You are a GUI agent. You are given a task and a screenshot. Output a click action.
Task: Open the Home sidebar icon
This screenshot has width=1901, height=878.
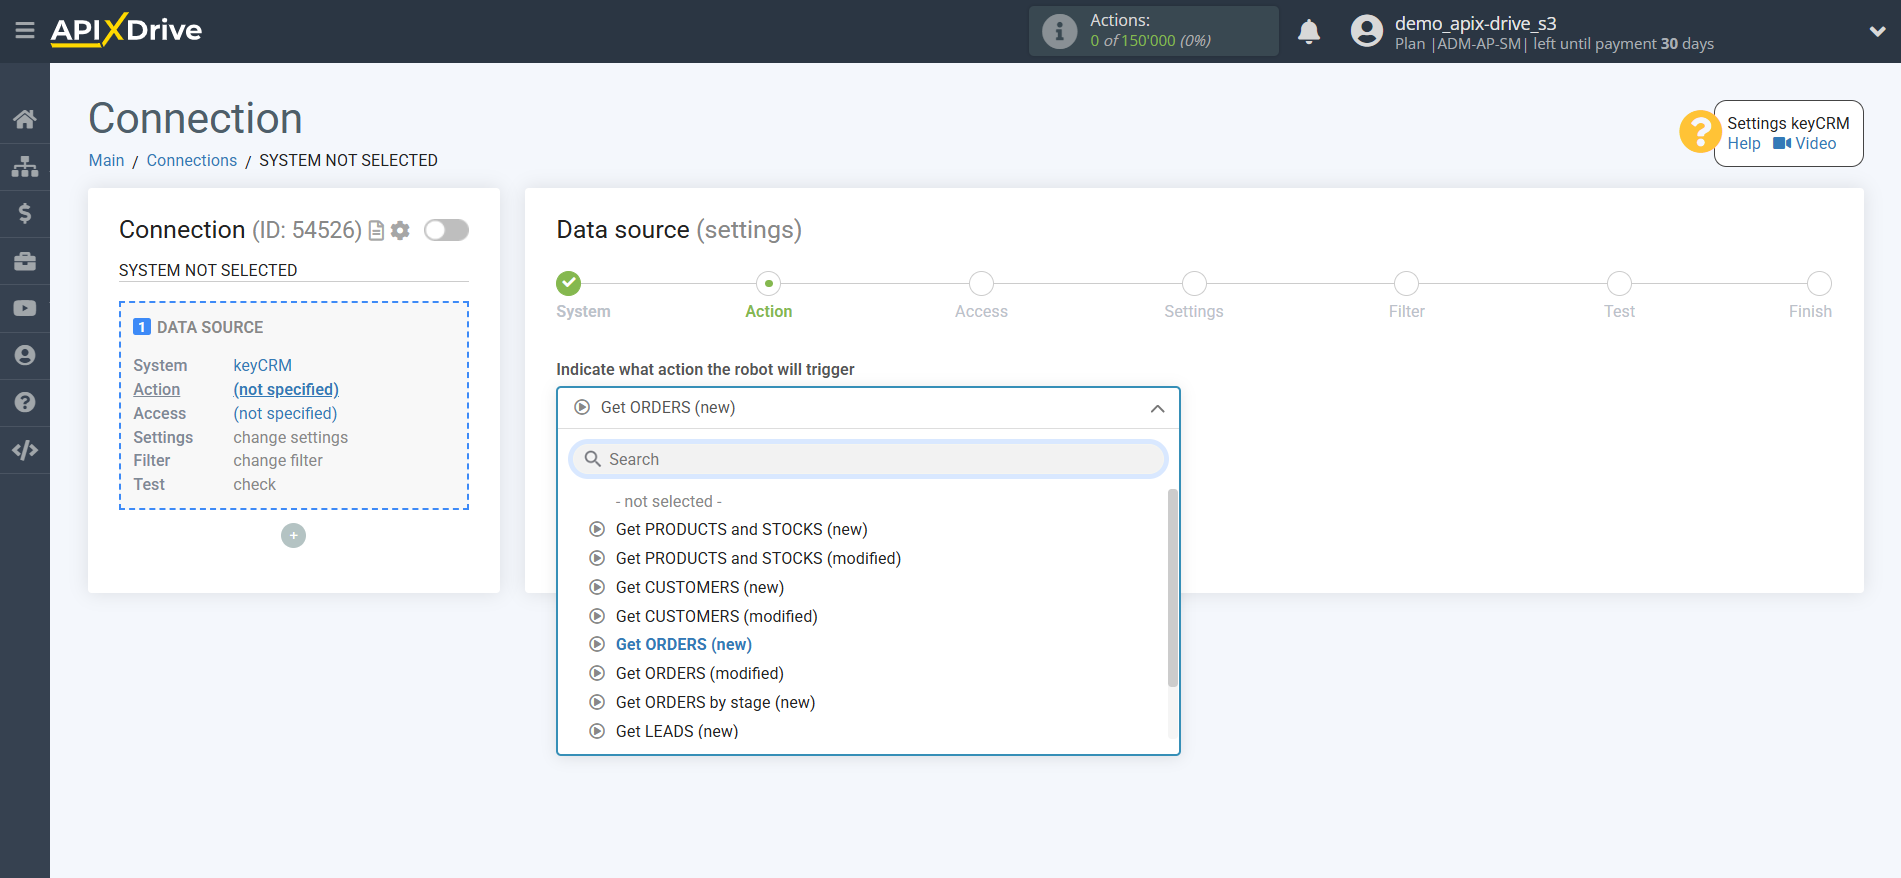coord(25,119)
